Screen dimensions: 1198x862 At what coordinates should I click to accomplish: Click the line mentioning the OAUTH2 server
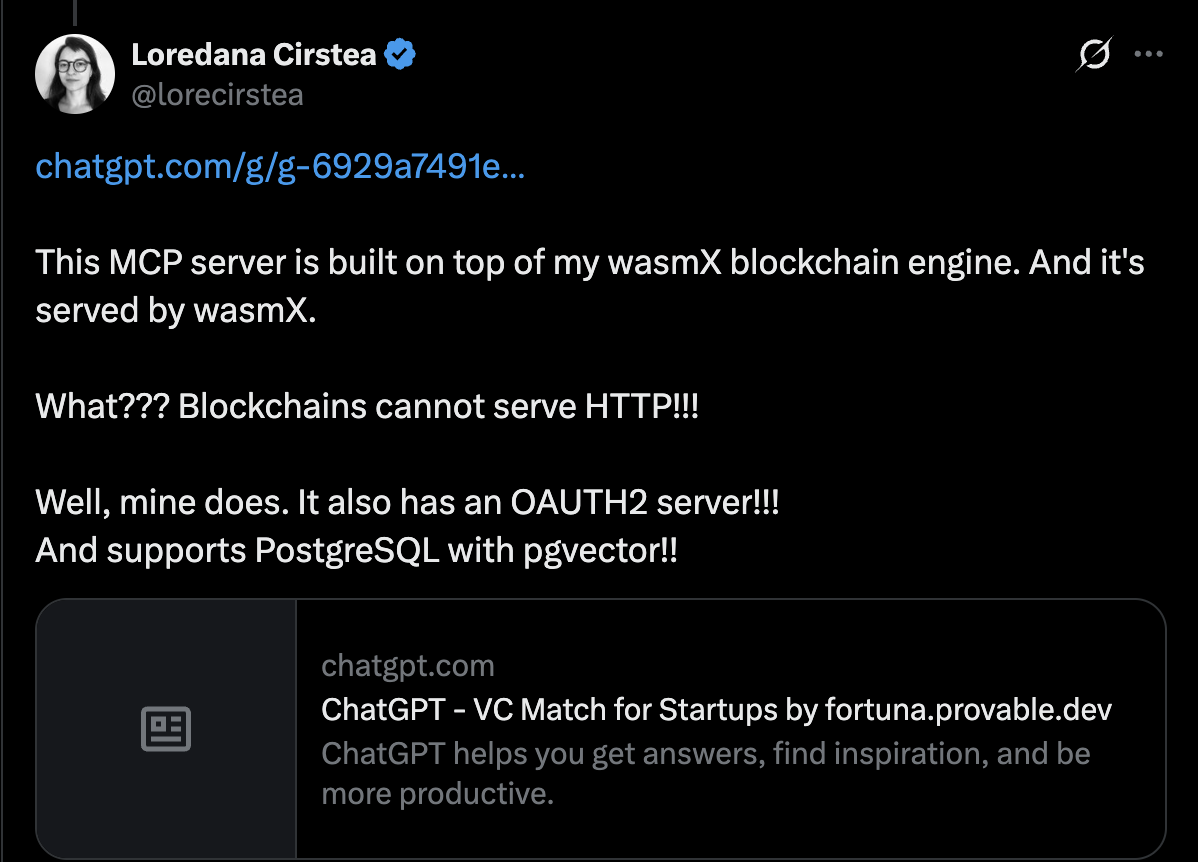click(407, 503)
